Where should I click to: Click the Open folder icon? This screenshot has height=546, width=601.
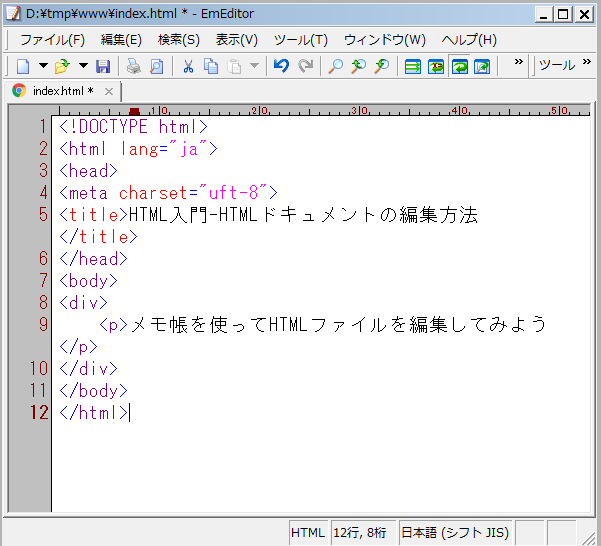click(x=62, y=66)
